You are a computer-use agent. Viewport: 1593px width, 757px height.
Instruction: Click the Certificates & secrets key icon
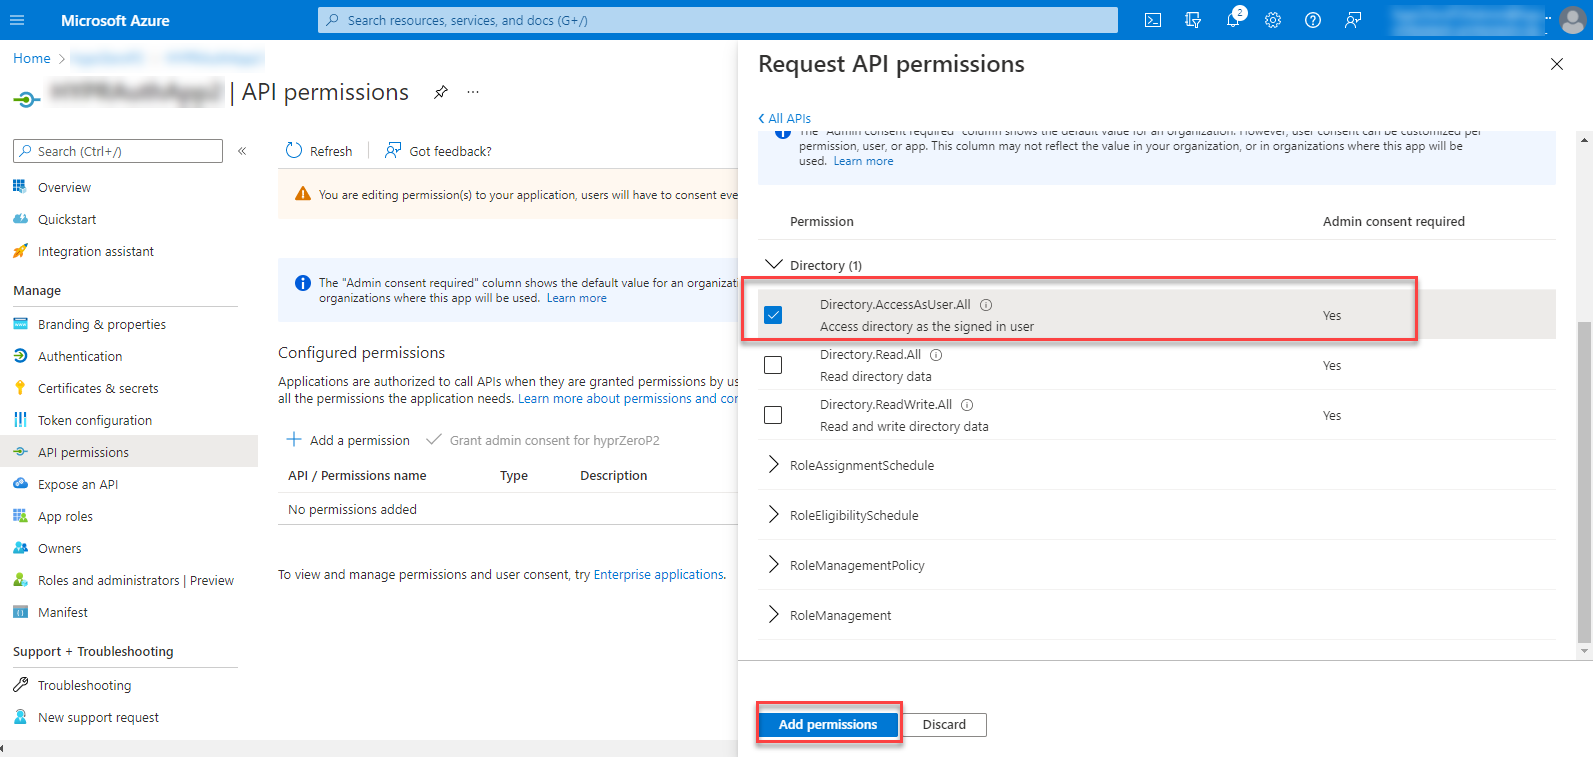click(20, 388)
